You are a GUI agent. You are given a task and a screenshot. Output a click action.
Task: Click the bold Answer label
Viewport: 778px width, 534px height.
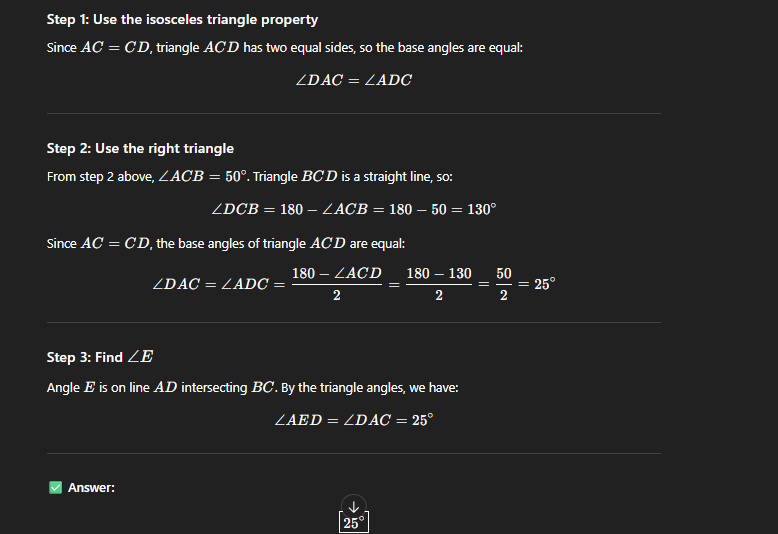pos(91,488)
